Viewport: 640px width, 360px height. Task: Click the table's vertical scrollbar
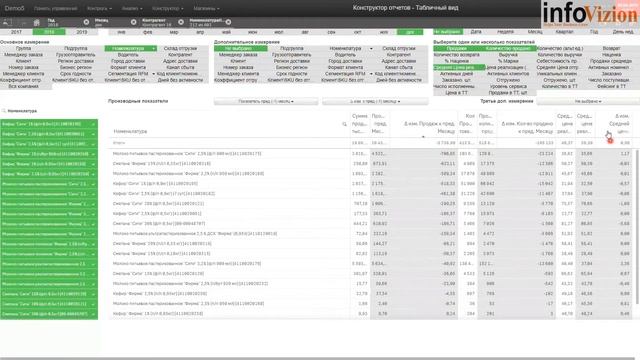pyautogui.click(x=637, y=227)
